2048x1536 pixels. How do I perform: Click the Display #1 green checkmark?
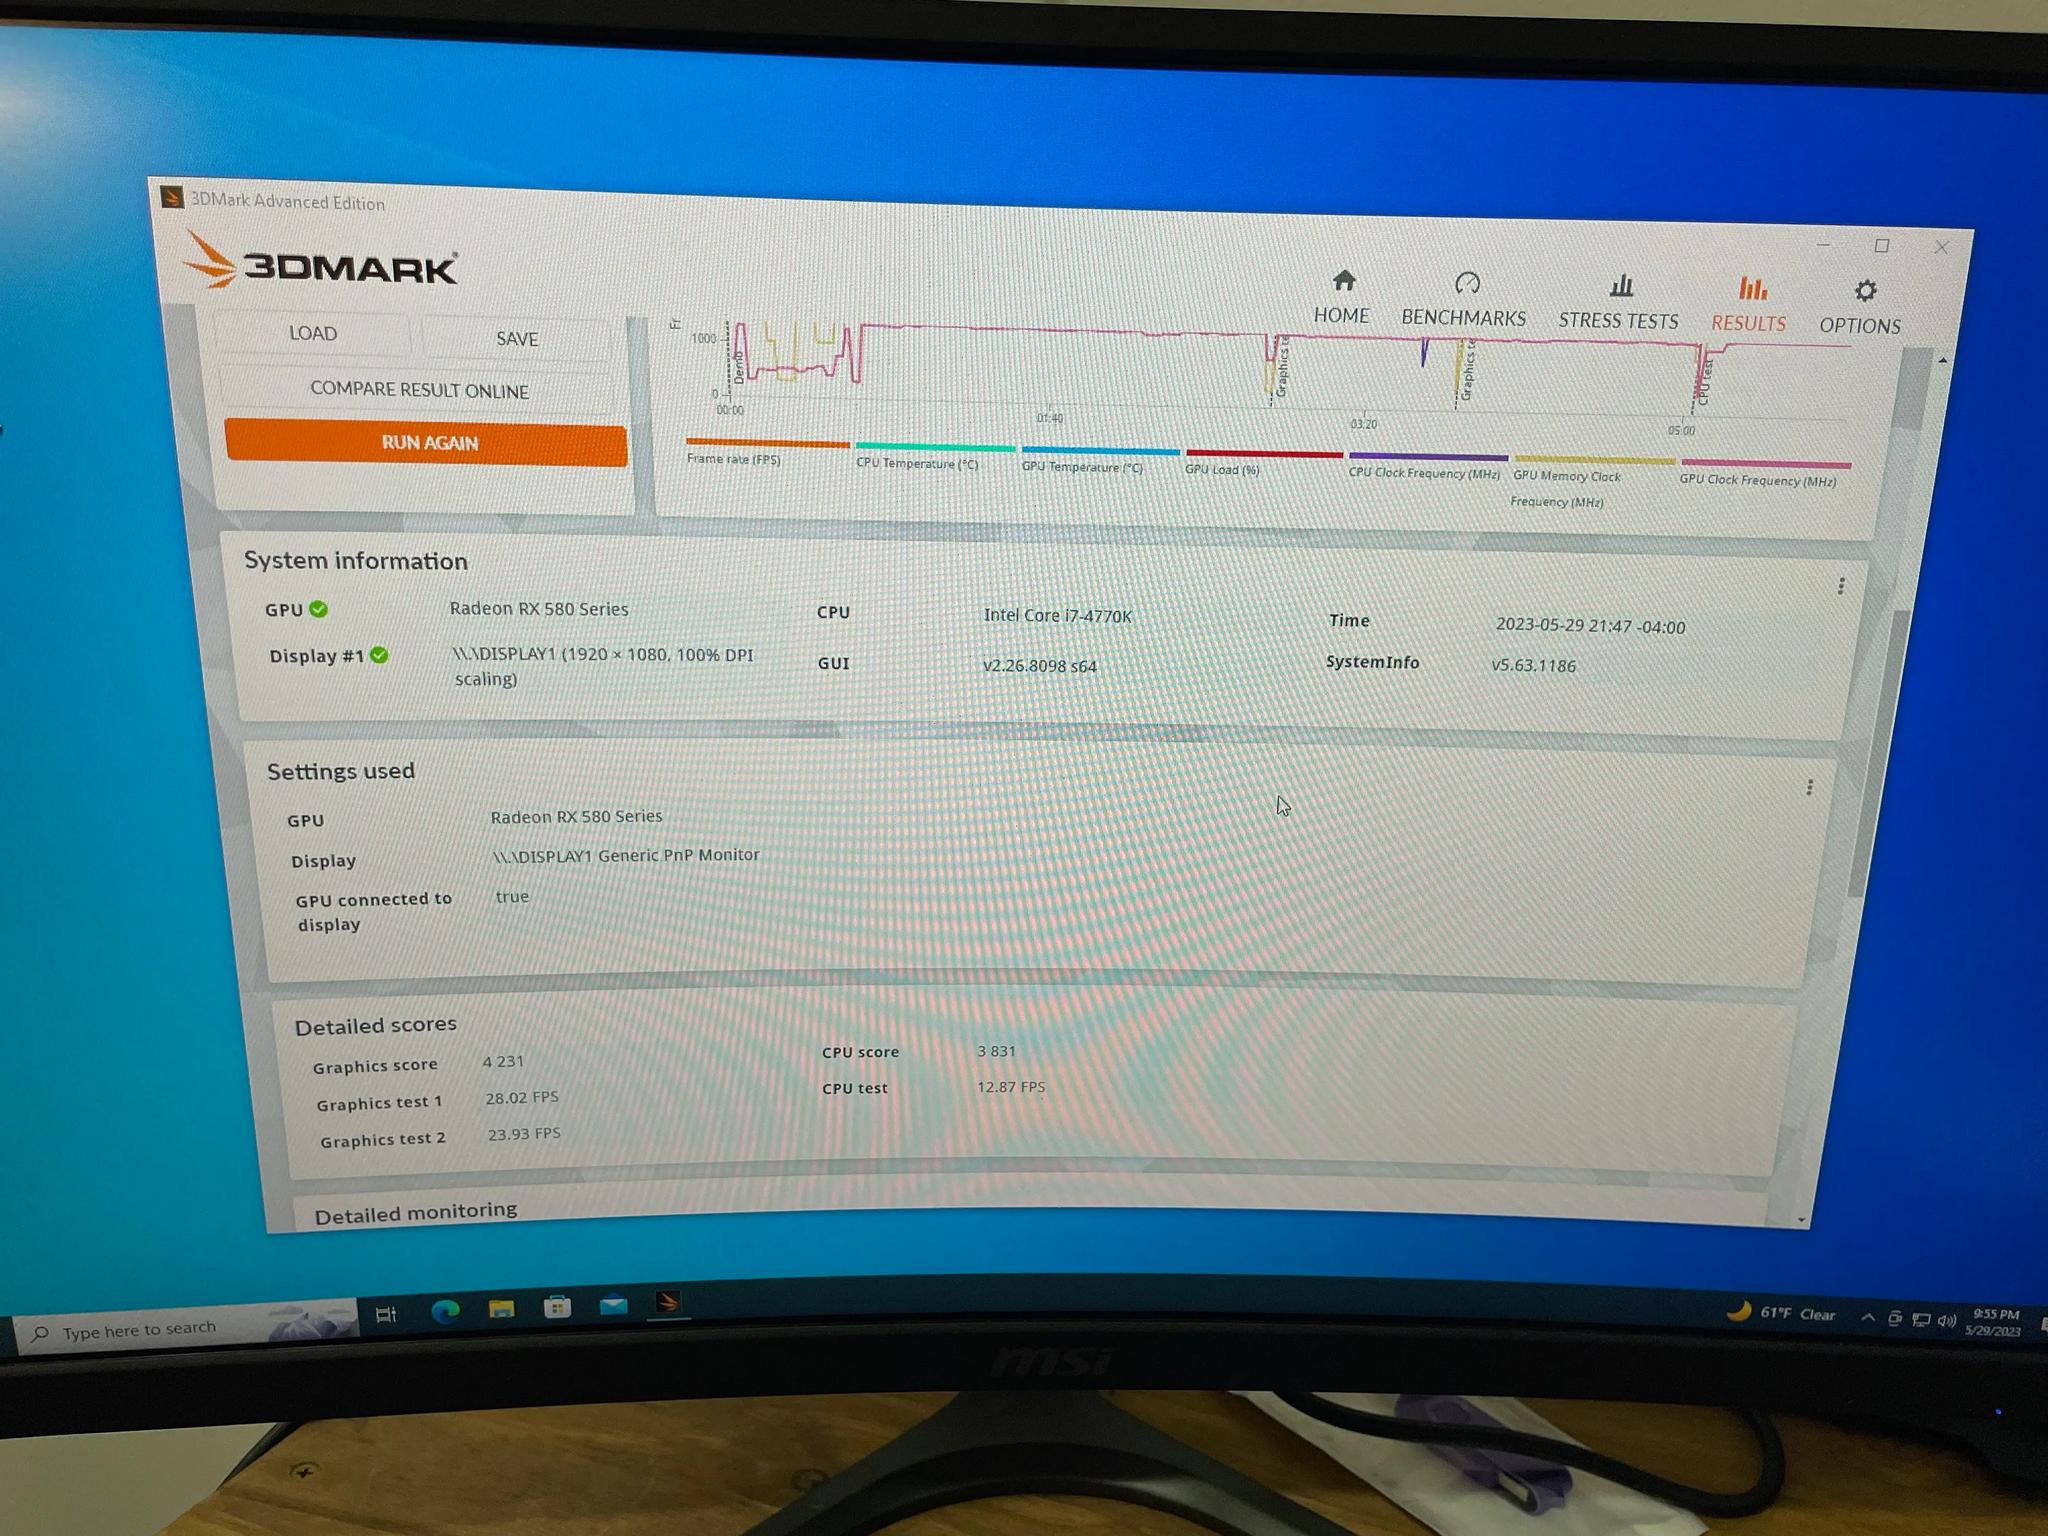[x=379, y=655]
